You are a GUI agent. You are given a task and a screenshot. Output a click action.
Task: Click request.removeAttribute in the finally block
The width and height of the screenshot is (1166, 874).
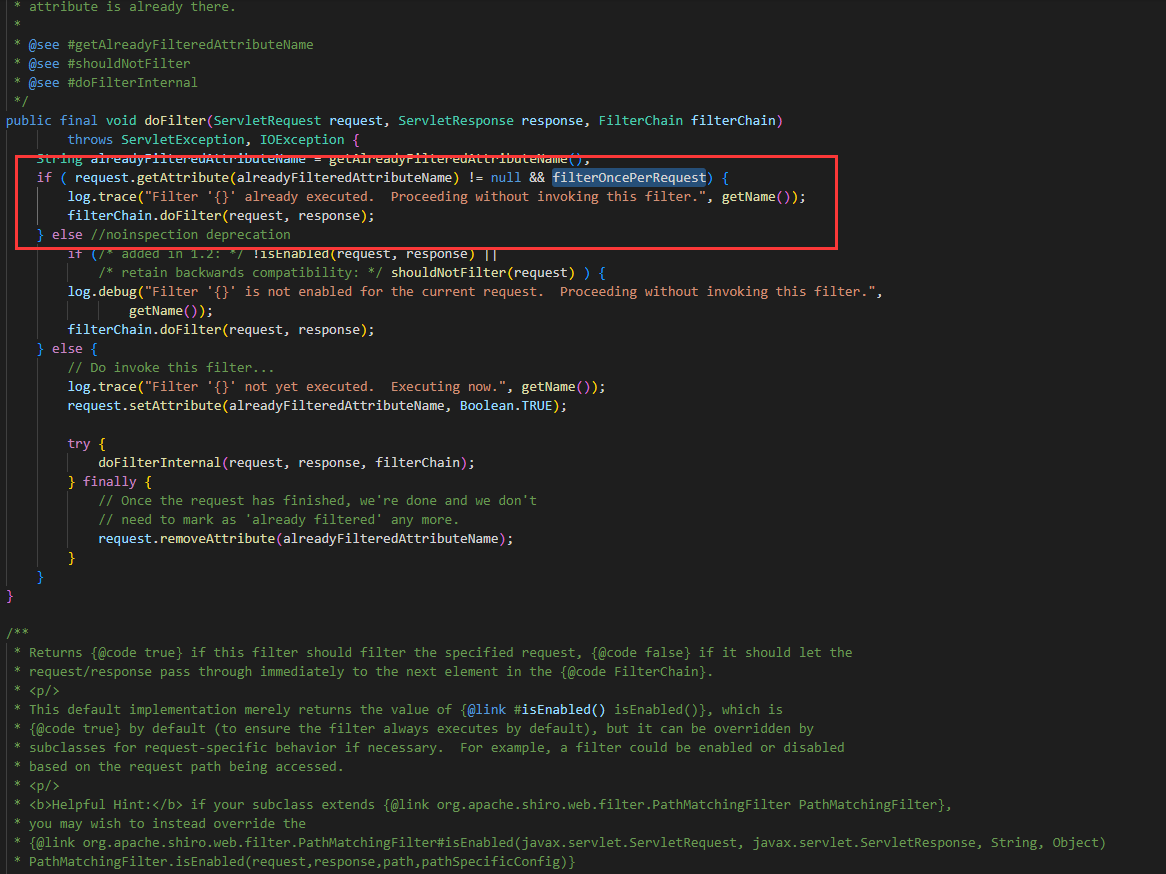pyautogui.click(x=186, y=539)
